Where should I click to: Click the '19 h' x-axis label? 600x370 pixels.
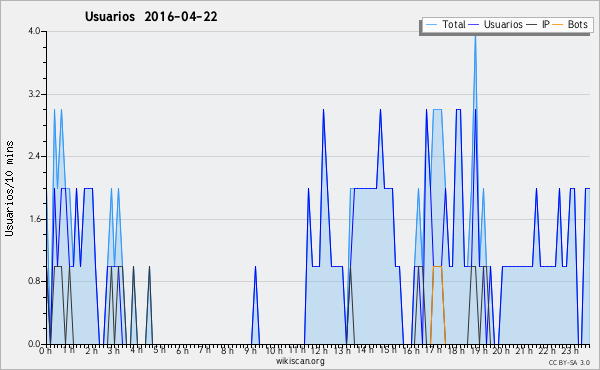pos(478,351)
